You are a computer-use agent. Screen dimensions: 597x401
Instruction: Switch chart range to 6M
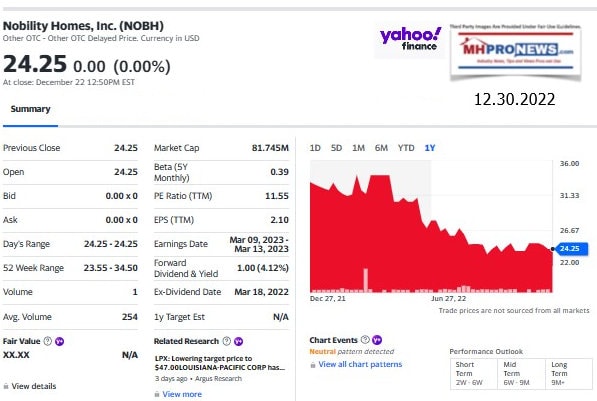pyautogui.click(x=381, y=148)
